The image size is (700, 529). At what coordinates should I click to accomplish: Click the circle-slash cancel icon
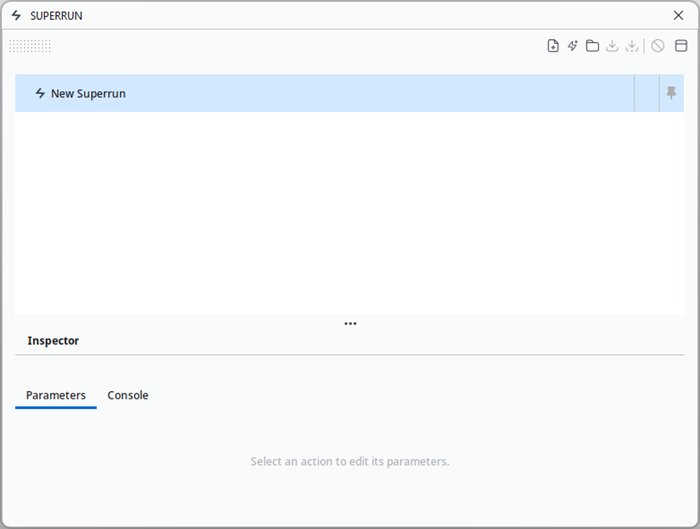[658, 46]
